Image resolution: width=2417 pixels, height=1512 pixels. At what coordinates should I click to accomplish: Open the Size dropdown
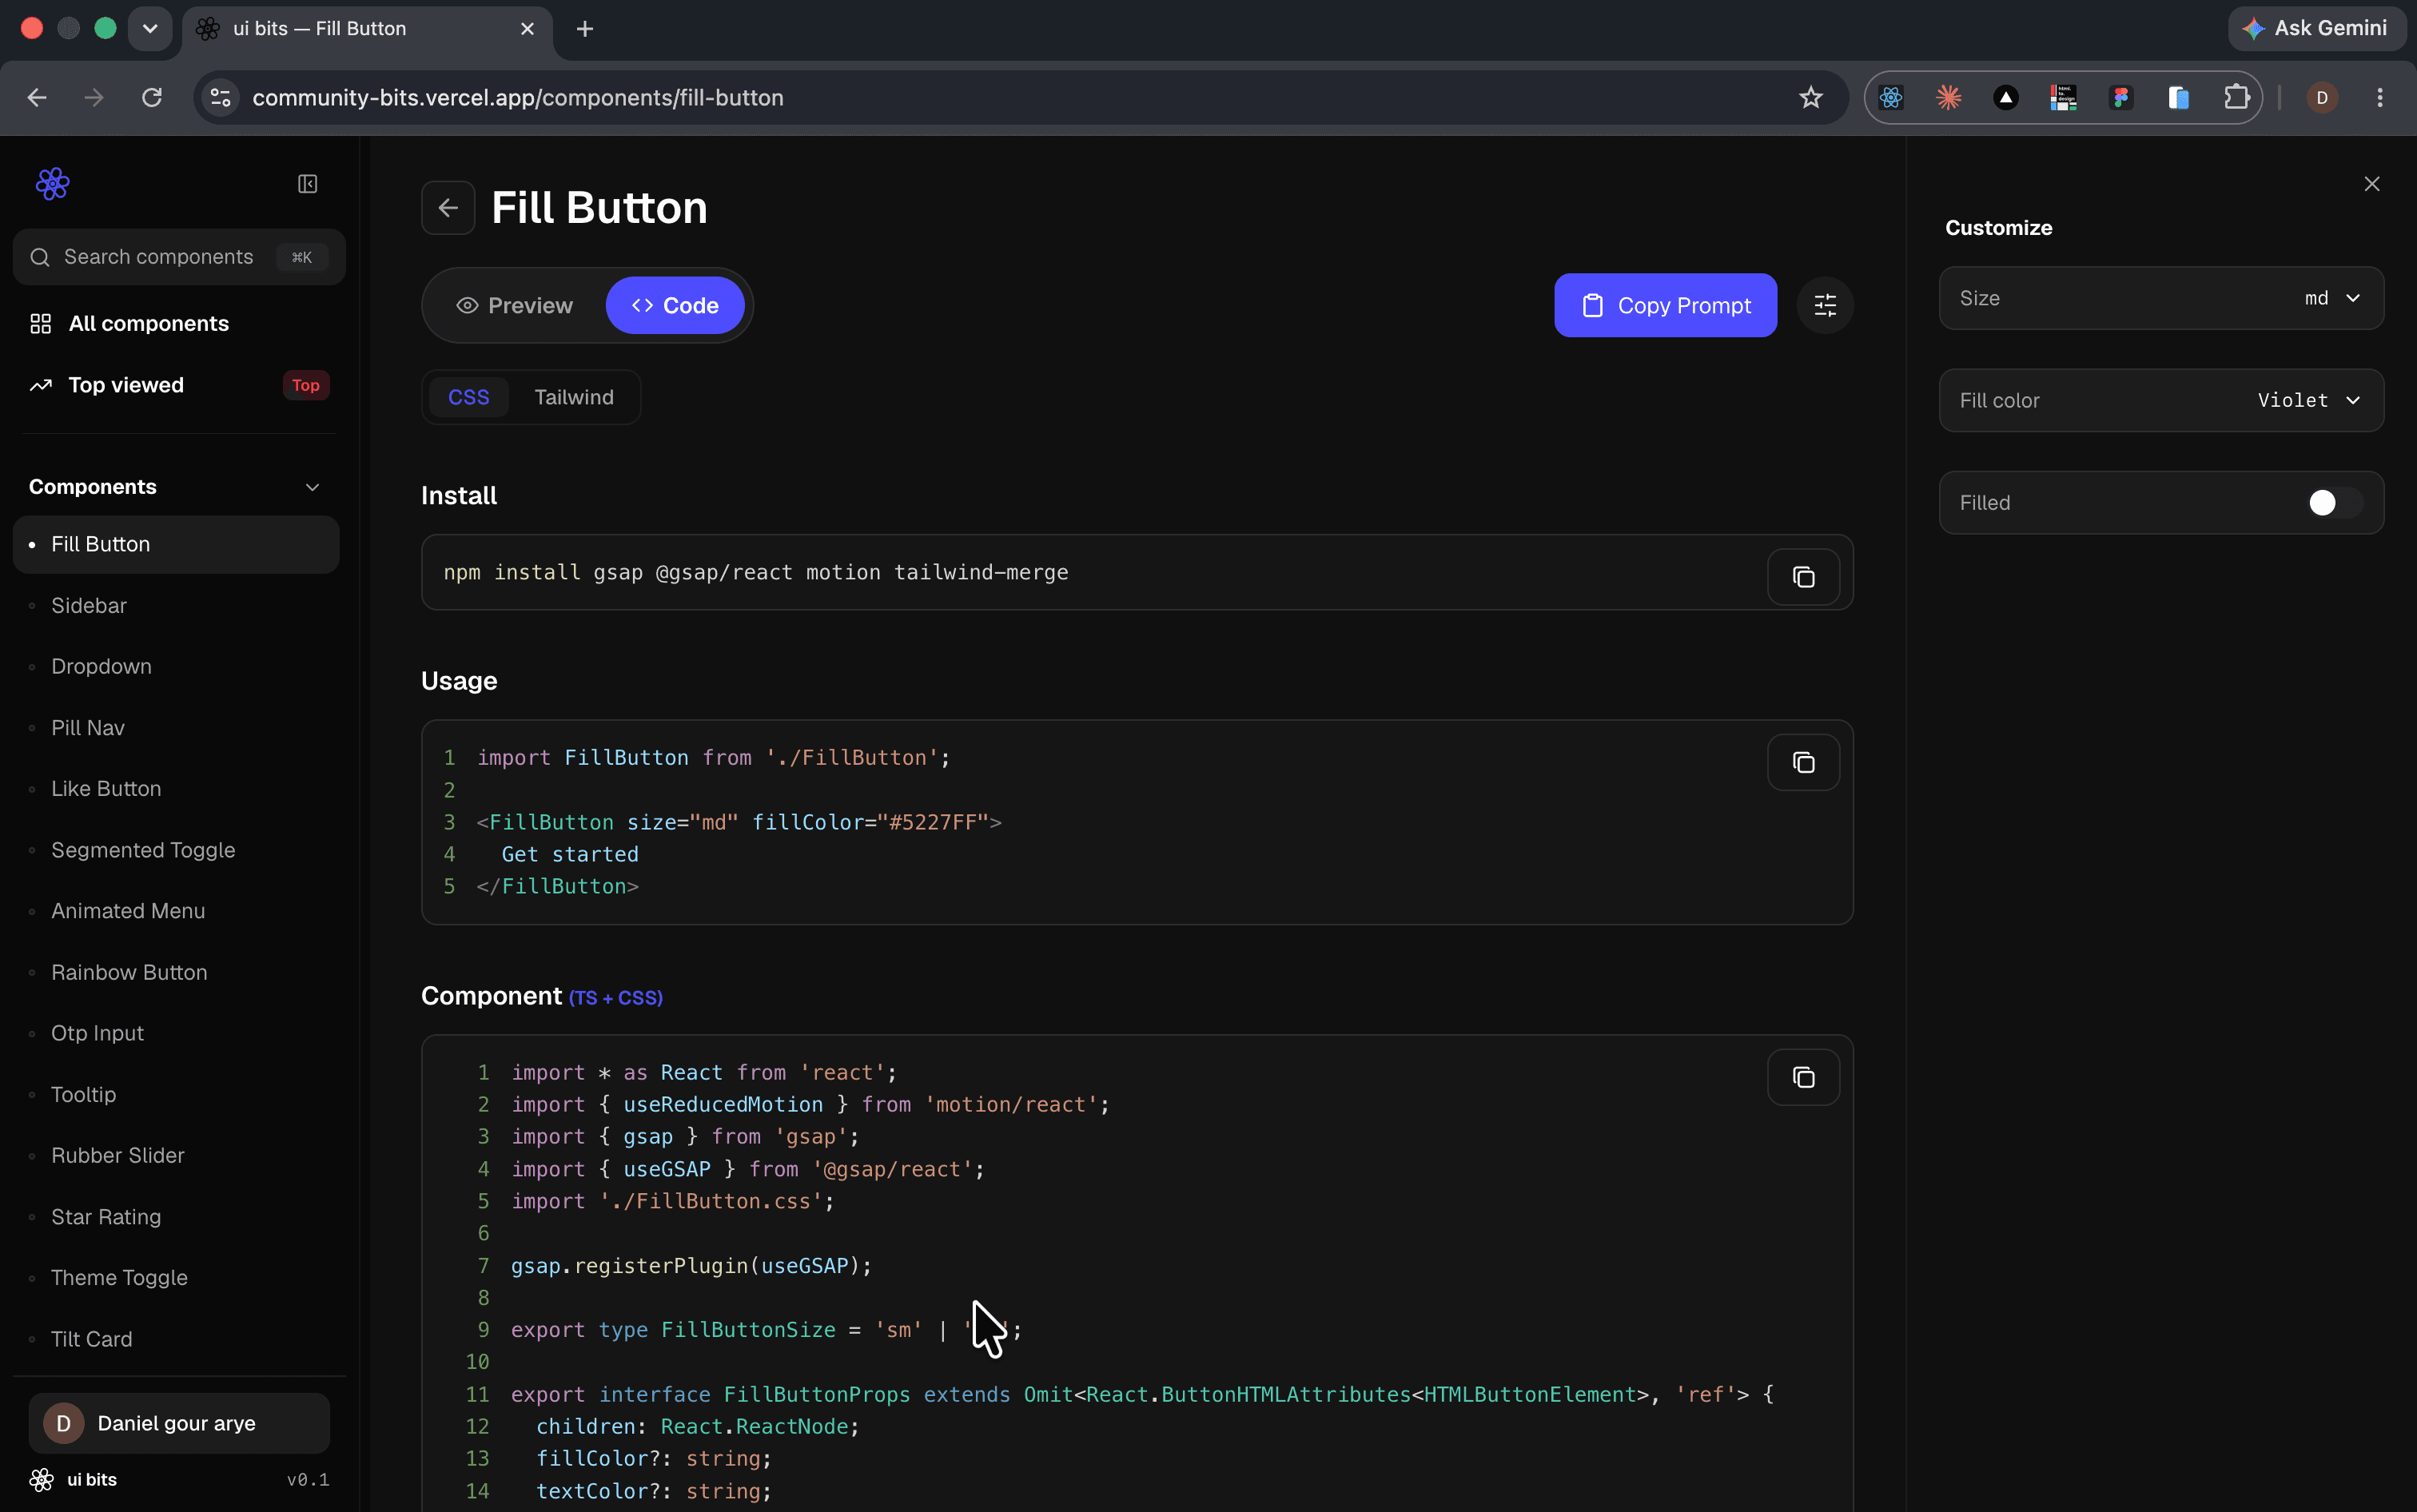click(x=2161, y=298)
